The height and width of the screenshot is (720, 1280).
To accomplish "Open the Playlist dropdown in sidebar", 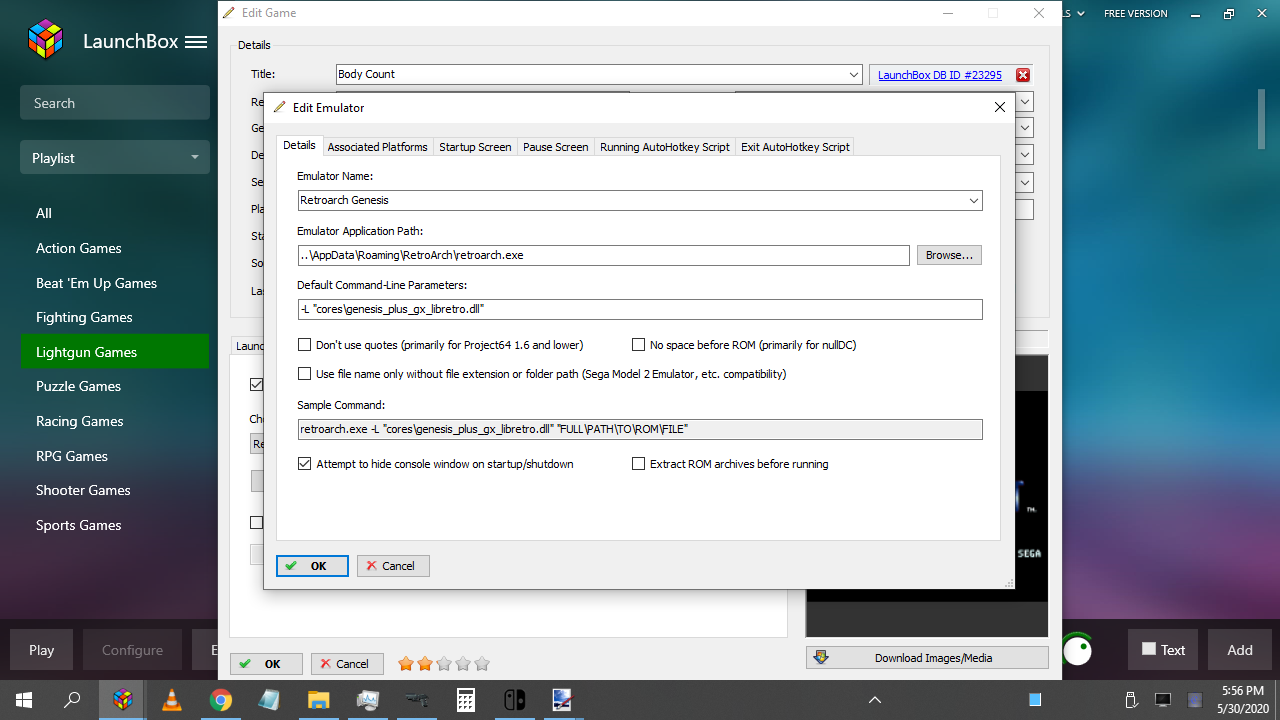I will coord(115,158).
